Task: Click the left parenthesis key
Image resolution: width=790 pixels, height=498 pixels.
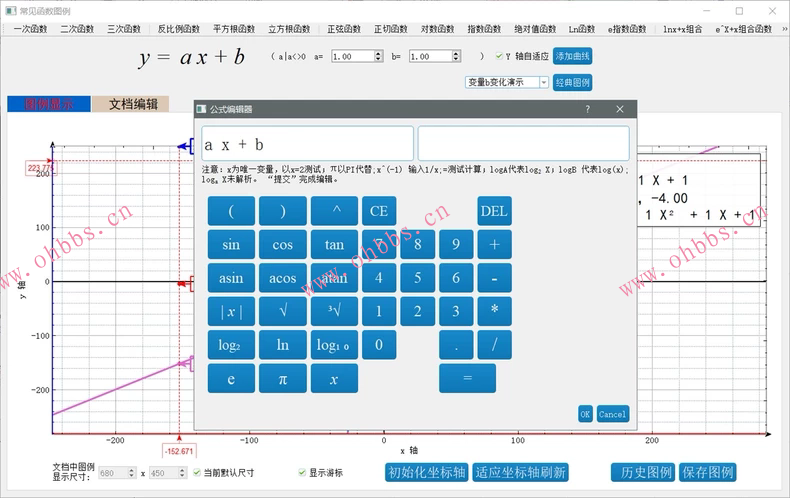Action: 231,211
